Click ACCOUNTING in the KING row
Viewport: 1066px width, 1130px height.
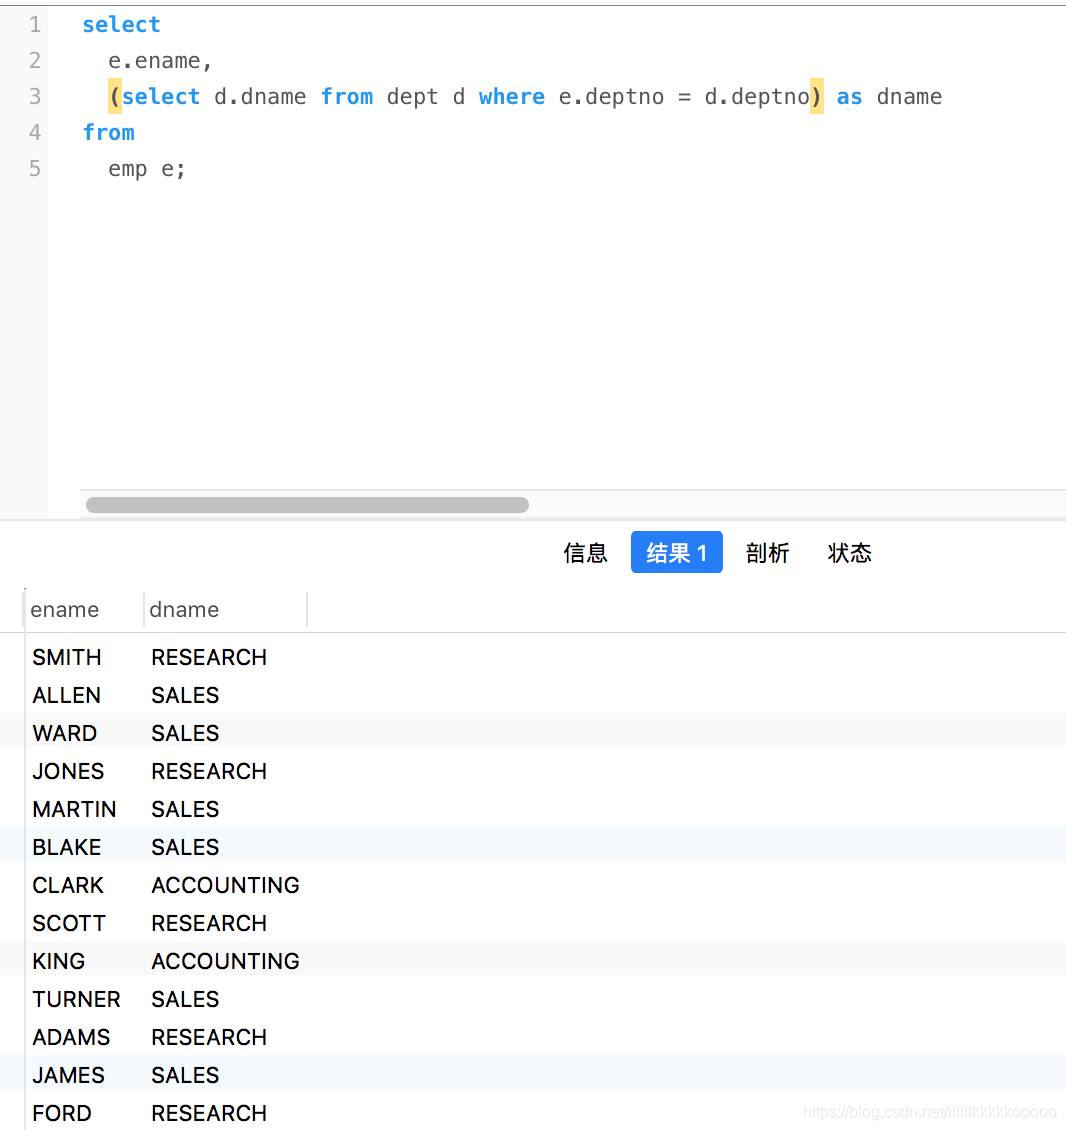(226, 961)
